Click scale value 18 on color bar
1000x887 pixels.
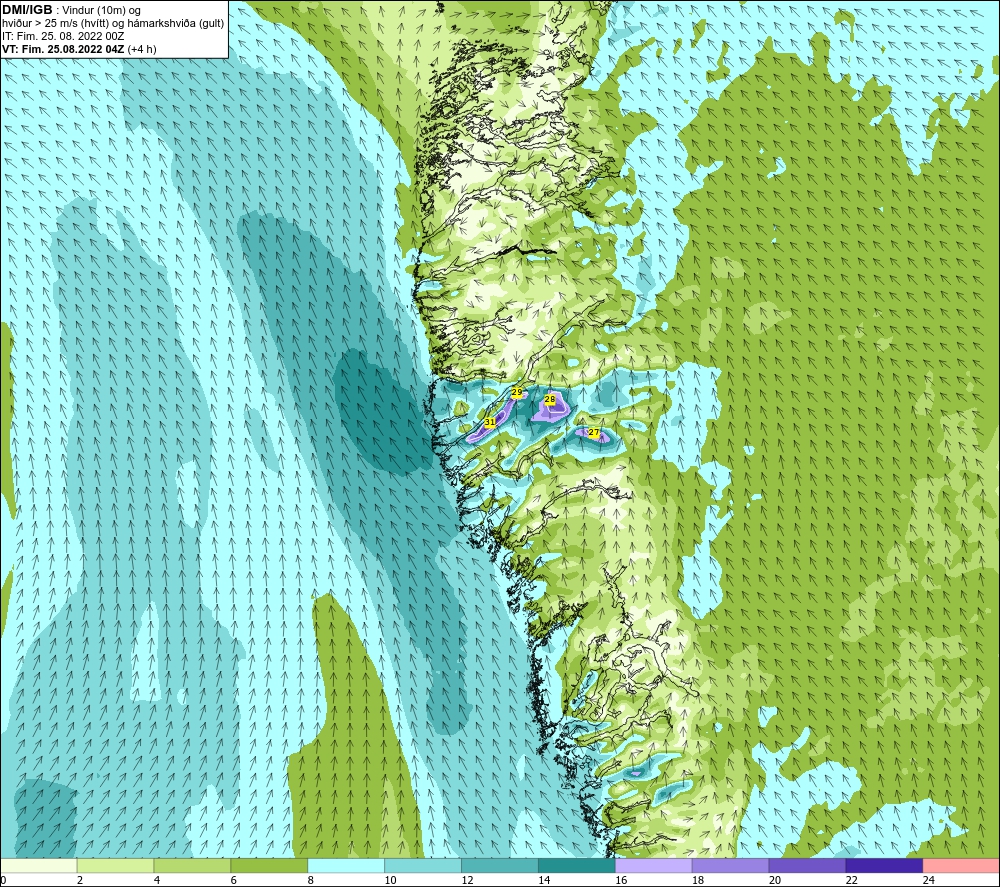click(x=698, y=880)
